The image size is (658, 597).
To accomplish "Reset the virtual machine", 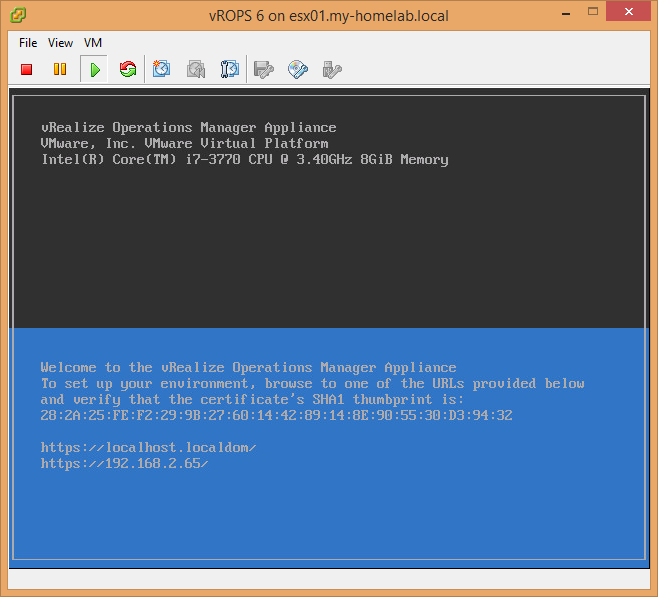I will click(127, 69).
